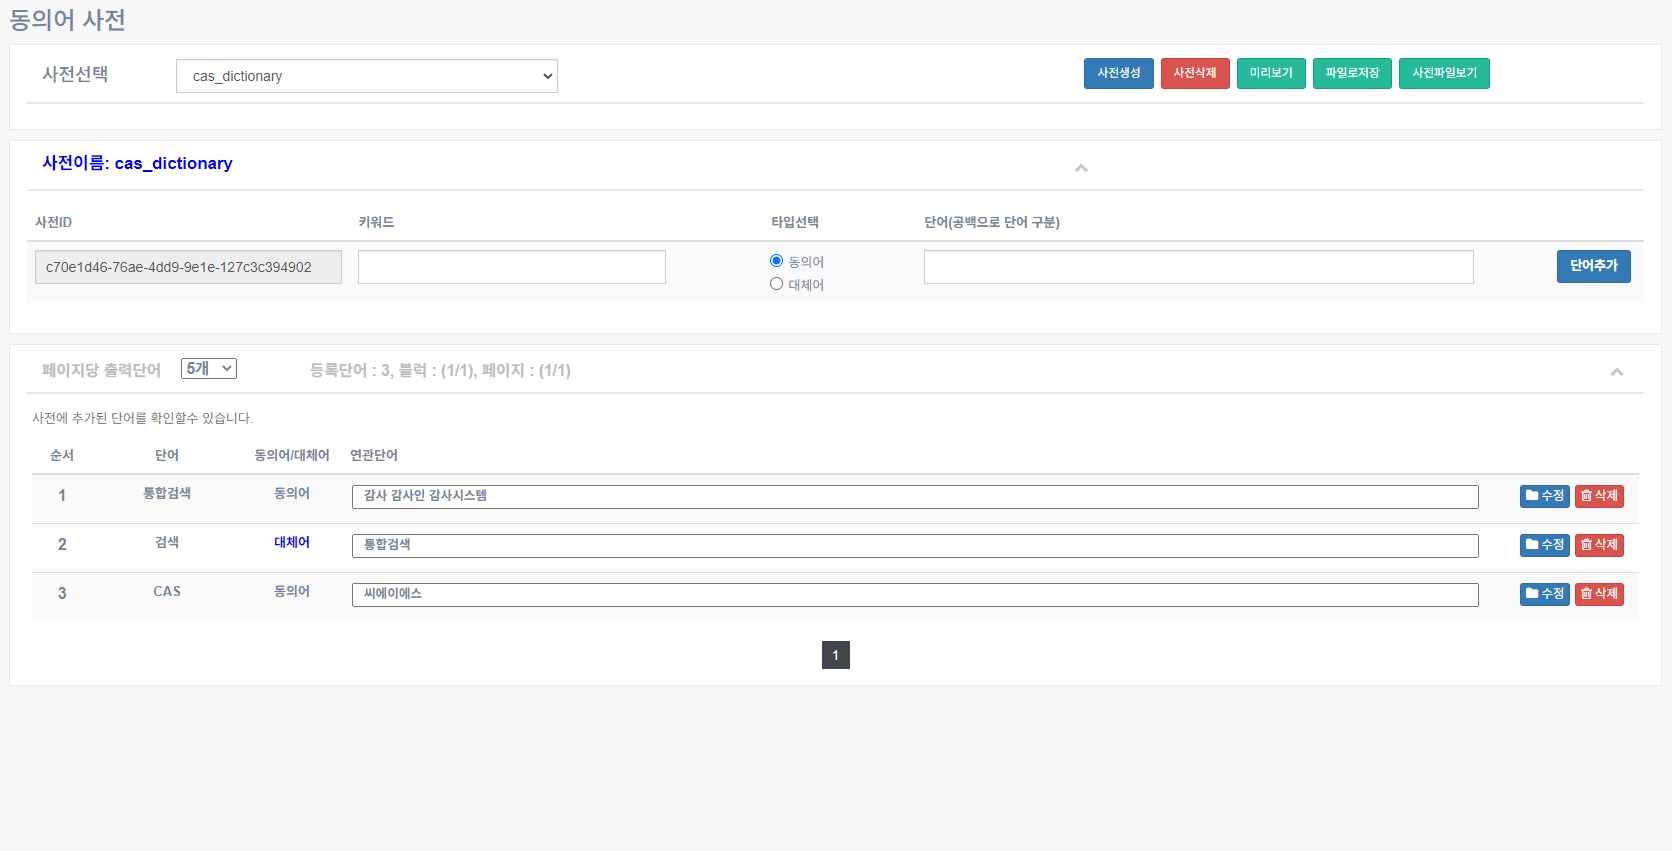Go to page 1 in pagination
Screen dimensions: 1672x851
click(x=835, y=655)
